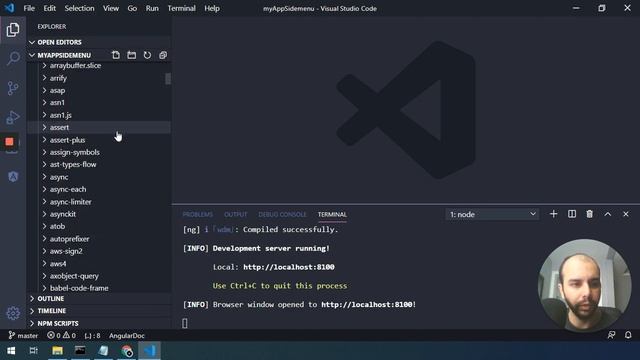This screenshot has width=640, height=360.
Task: Open the Chrome taskbar icon
Action: [x=127, y=351]
